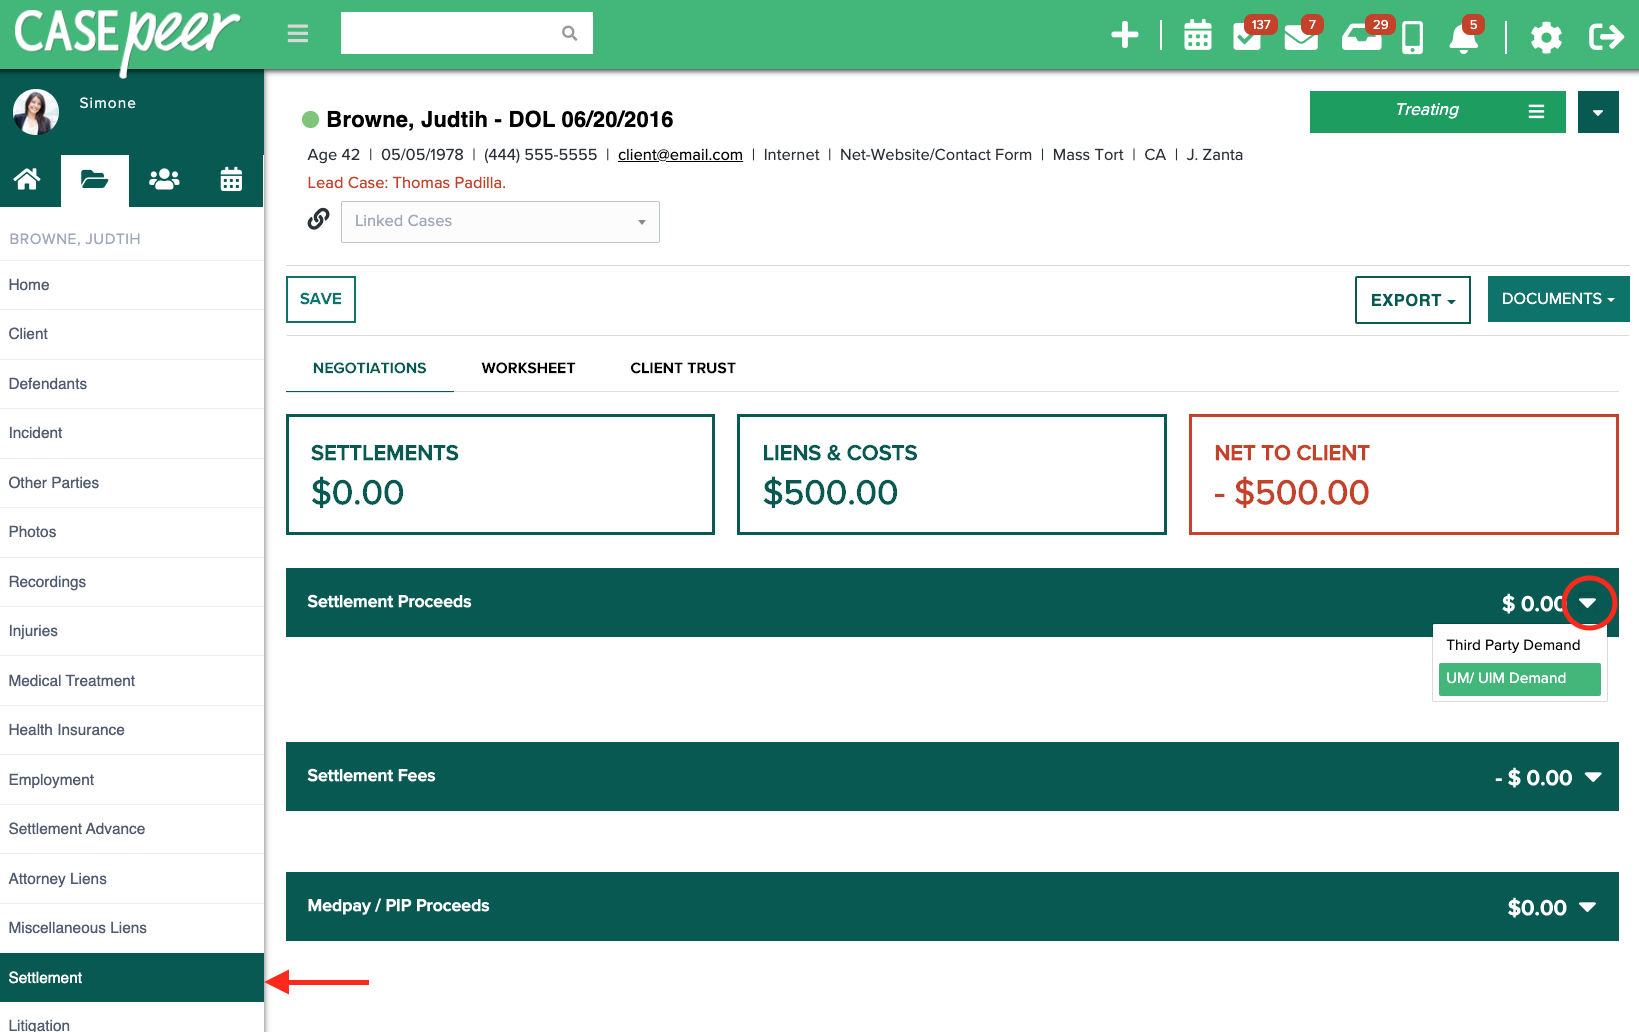
Task: Click the chain link icon beside Linked Cases
Action: [x=318, y=218]
